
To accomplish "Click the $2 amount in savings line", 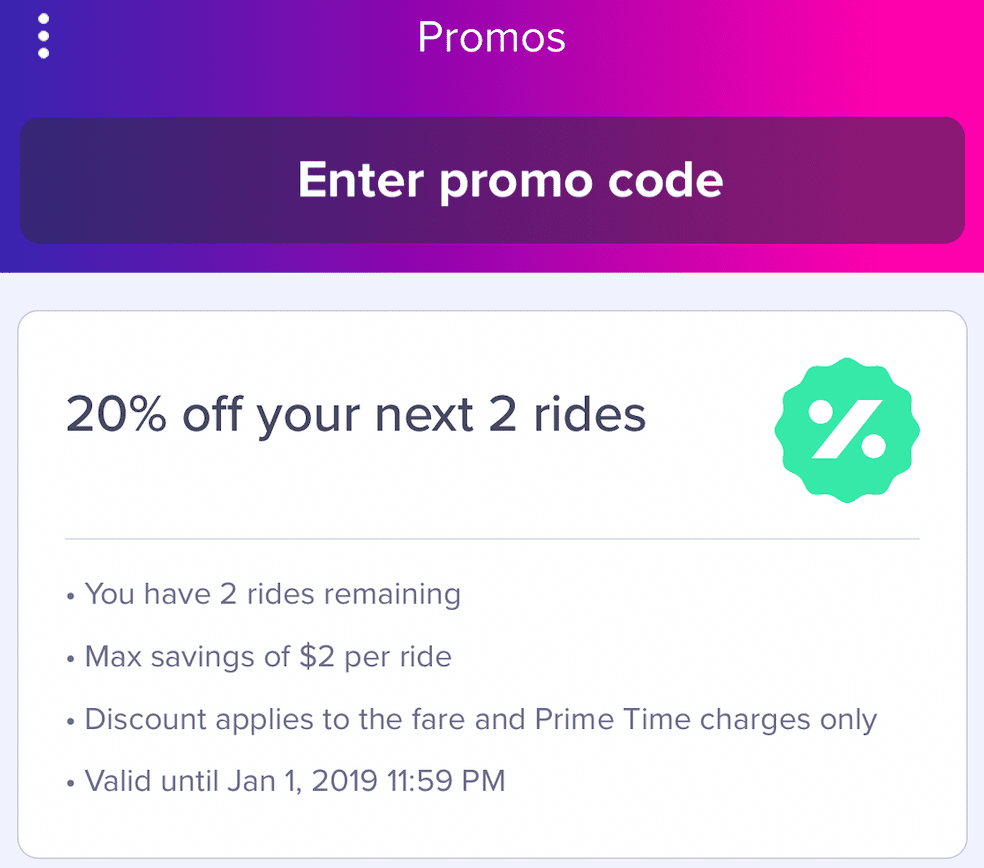I will pyautogui.click(x=317, y=657).
